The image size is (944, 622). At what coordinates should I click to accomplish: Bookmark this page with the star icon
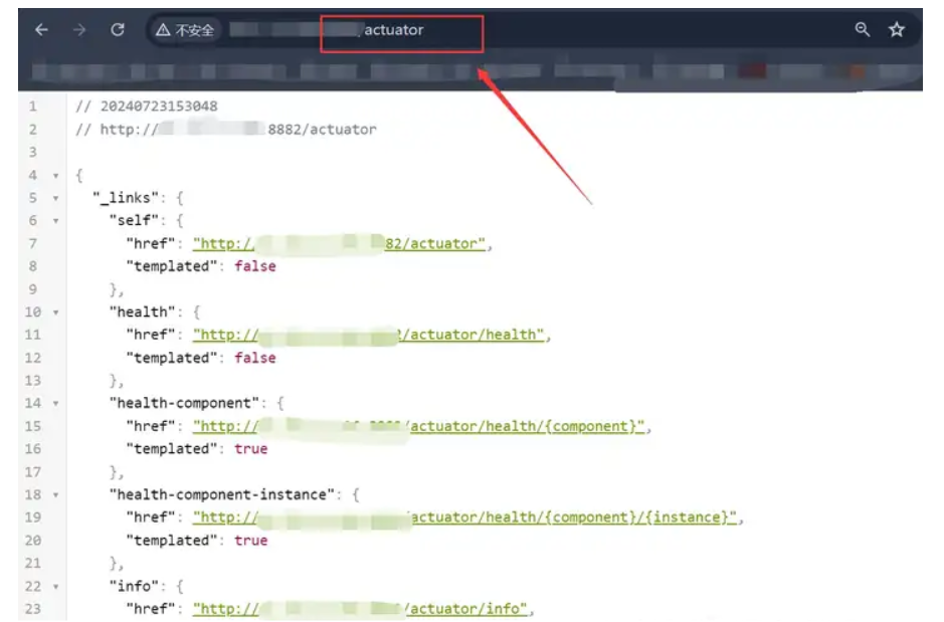896,29
